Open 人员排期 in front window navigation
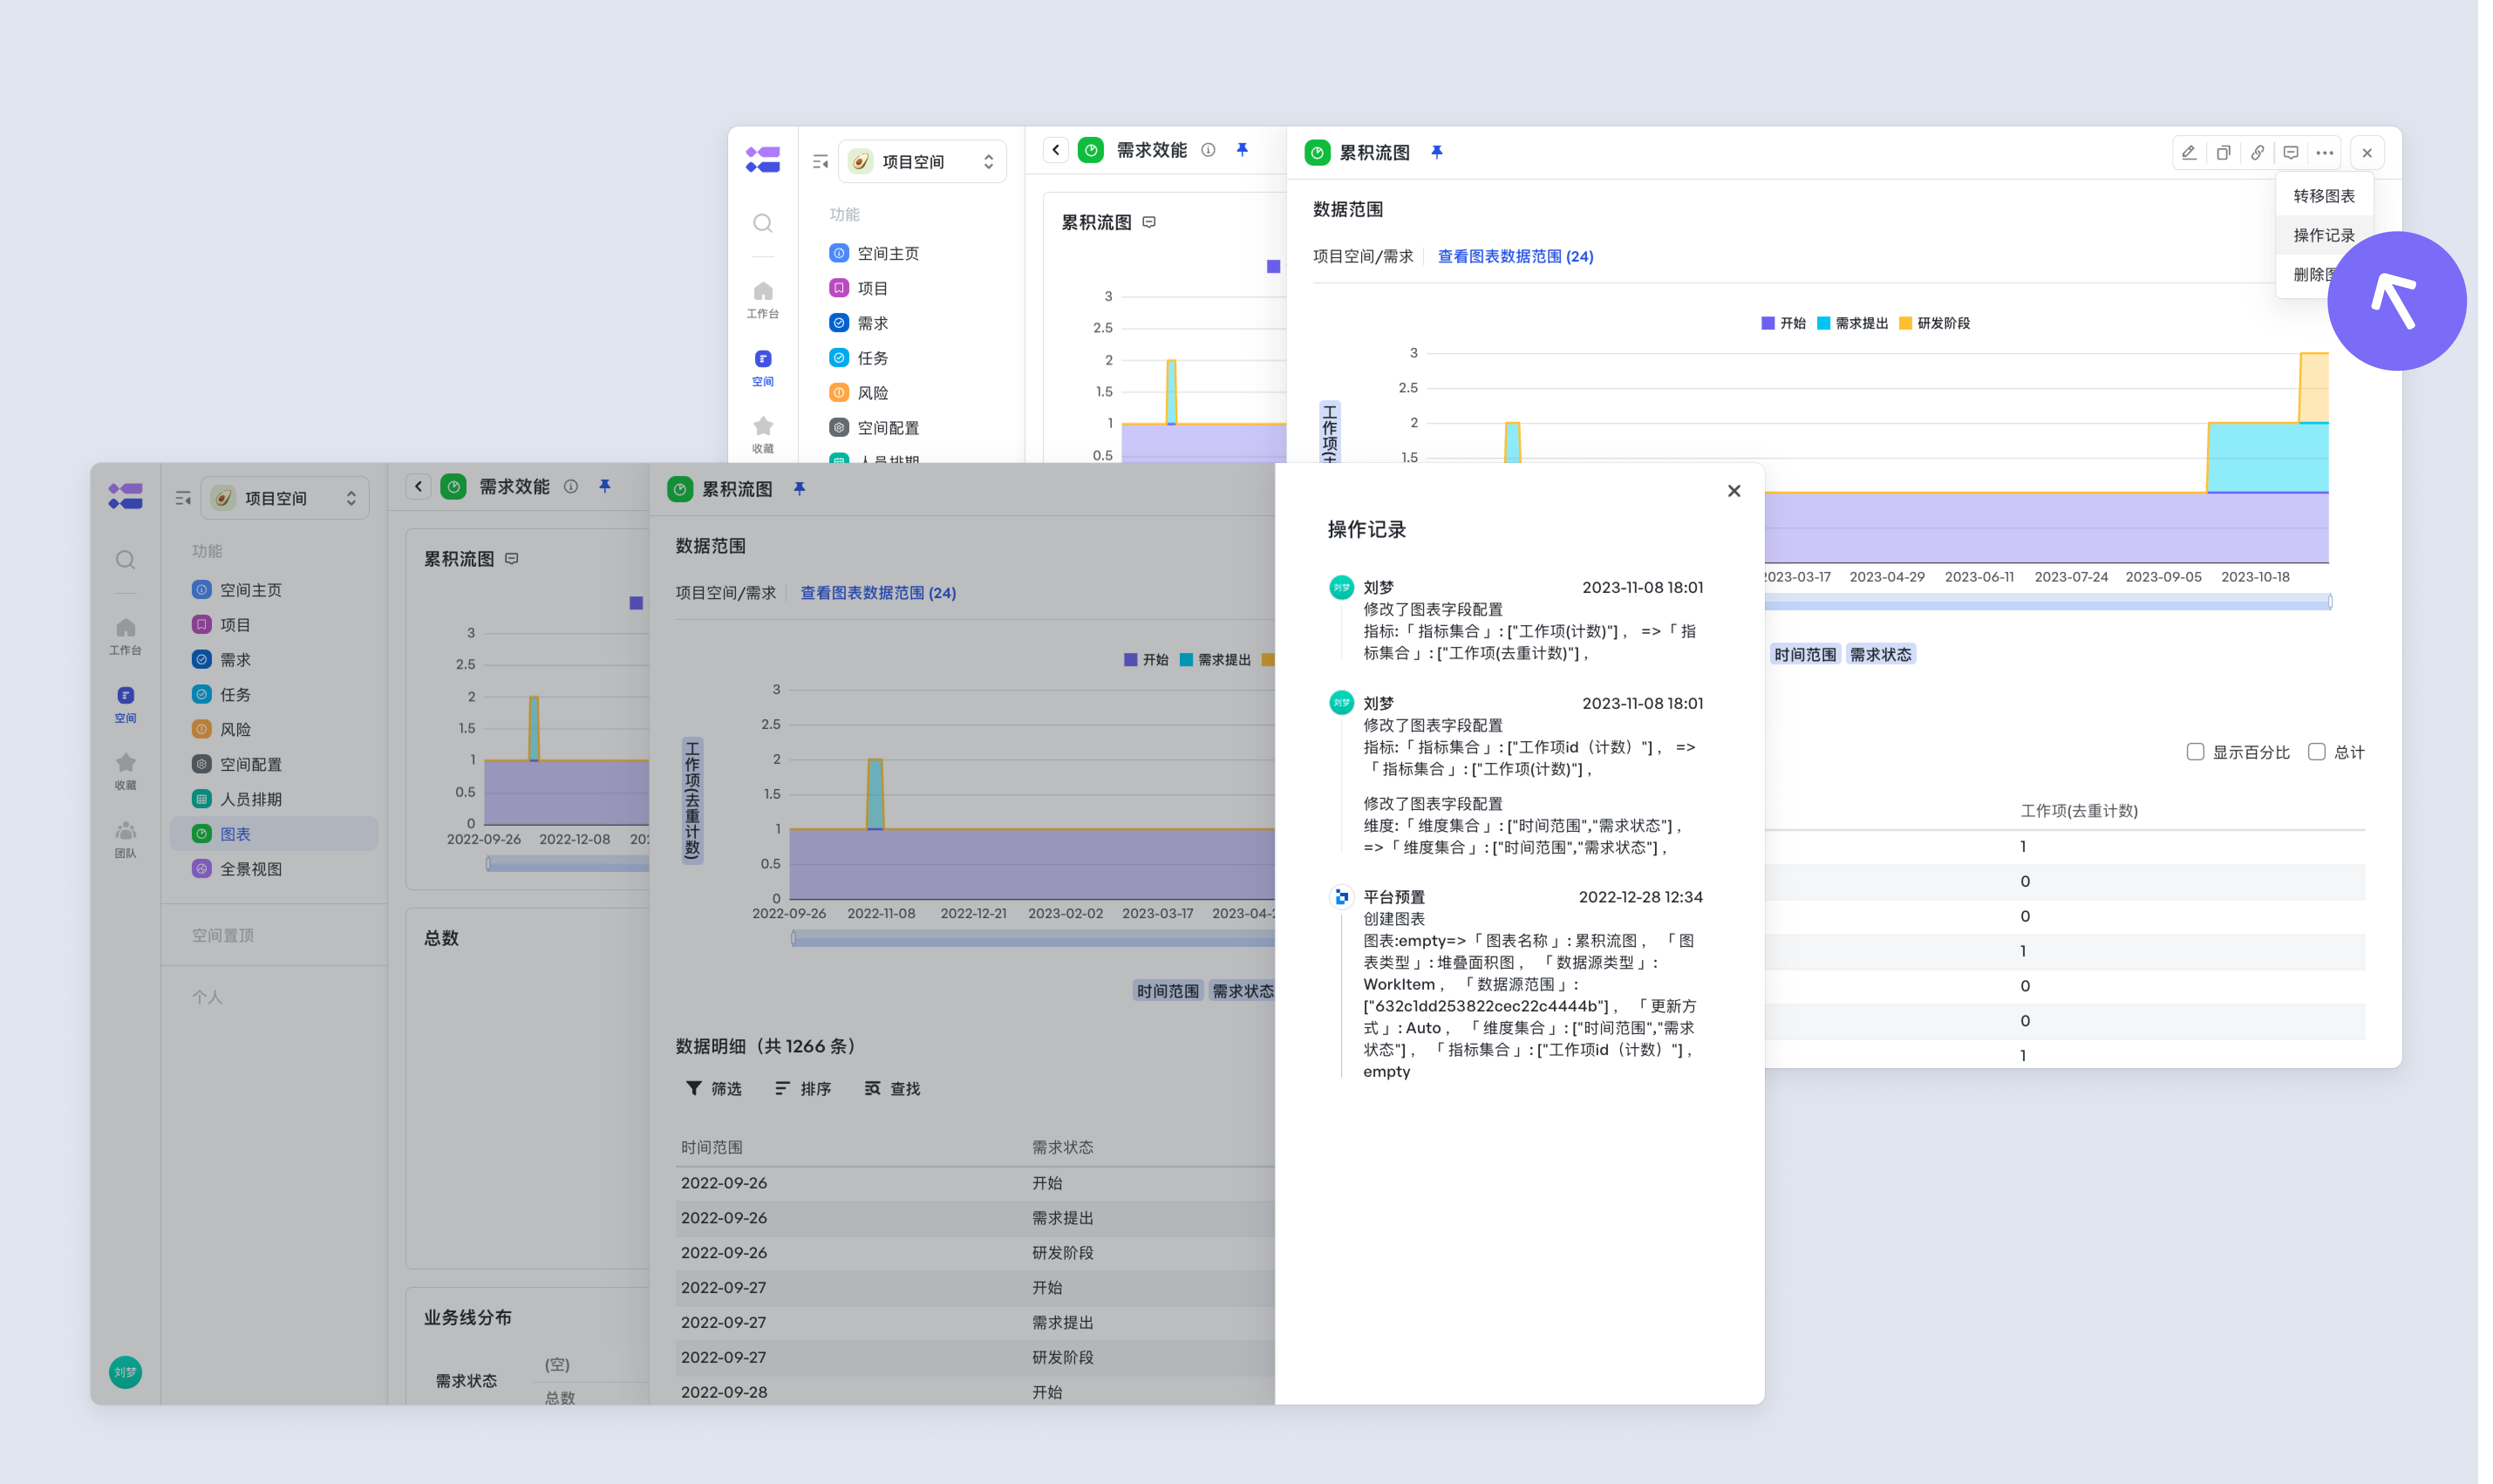Image resolution: width=2493 pixels, height=1484 pixels. point(251,799)
